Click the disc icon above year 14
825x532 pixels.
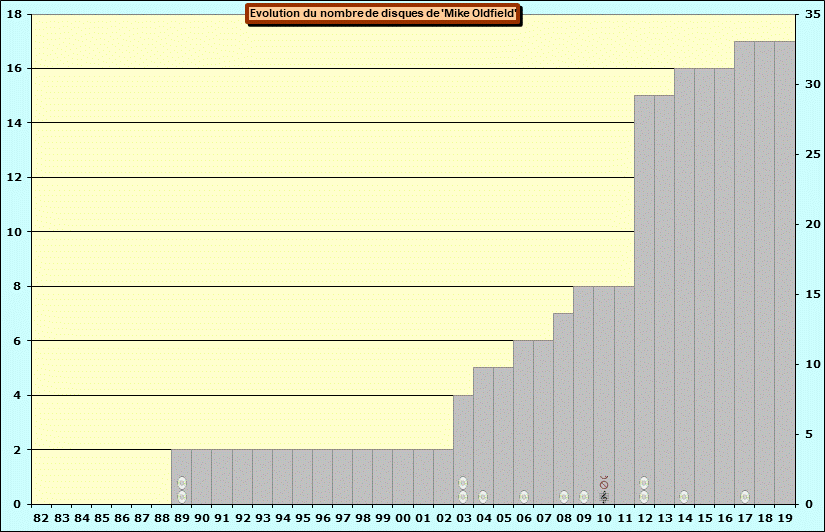point(684,497)
